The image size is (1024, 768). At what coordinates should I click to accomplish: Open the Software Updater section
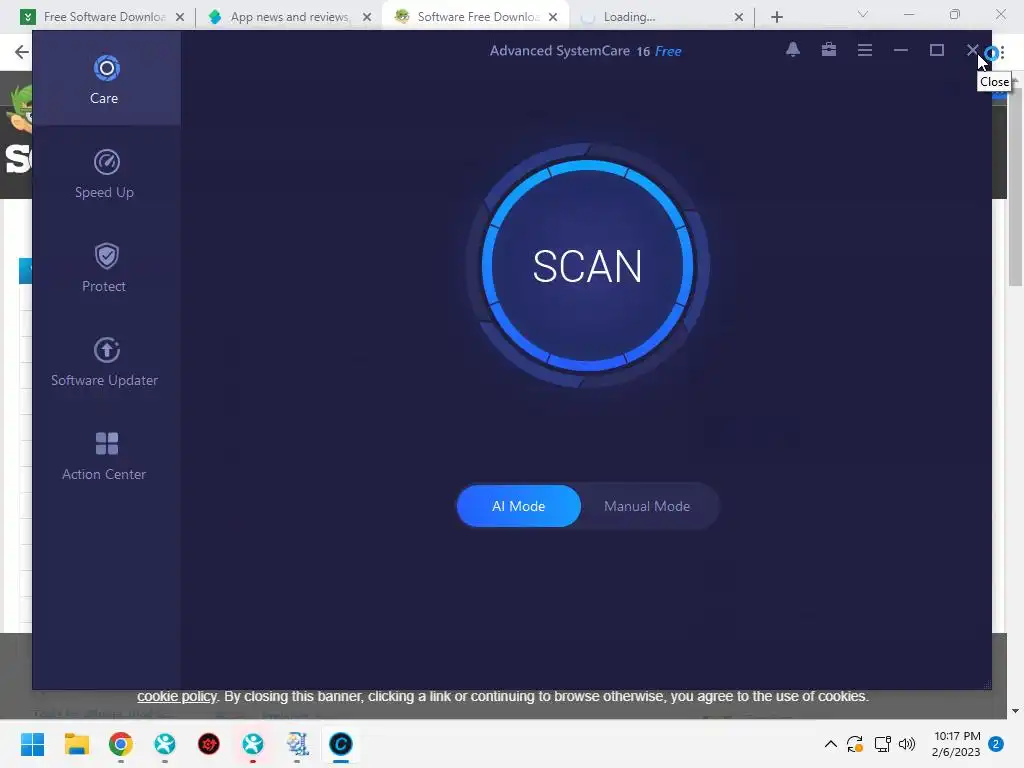tap(106, 362)
